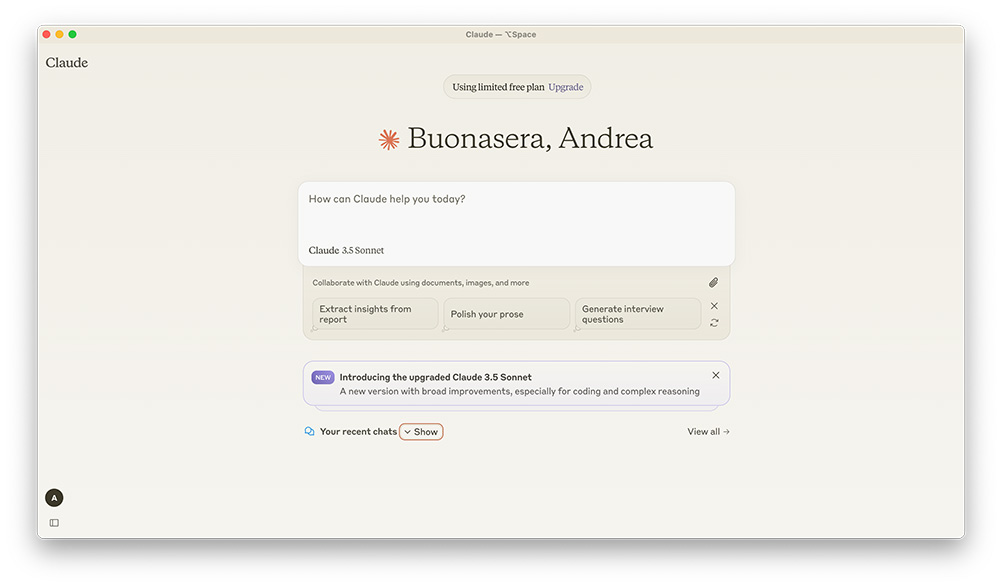The image size is (1000, 587).
Task: Close the window with the red button
Action: [x=47, y=34]
